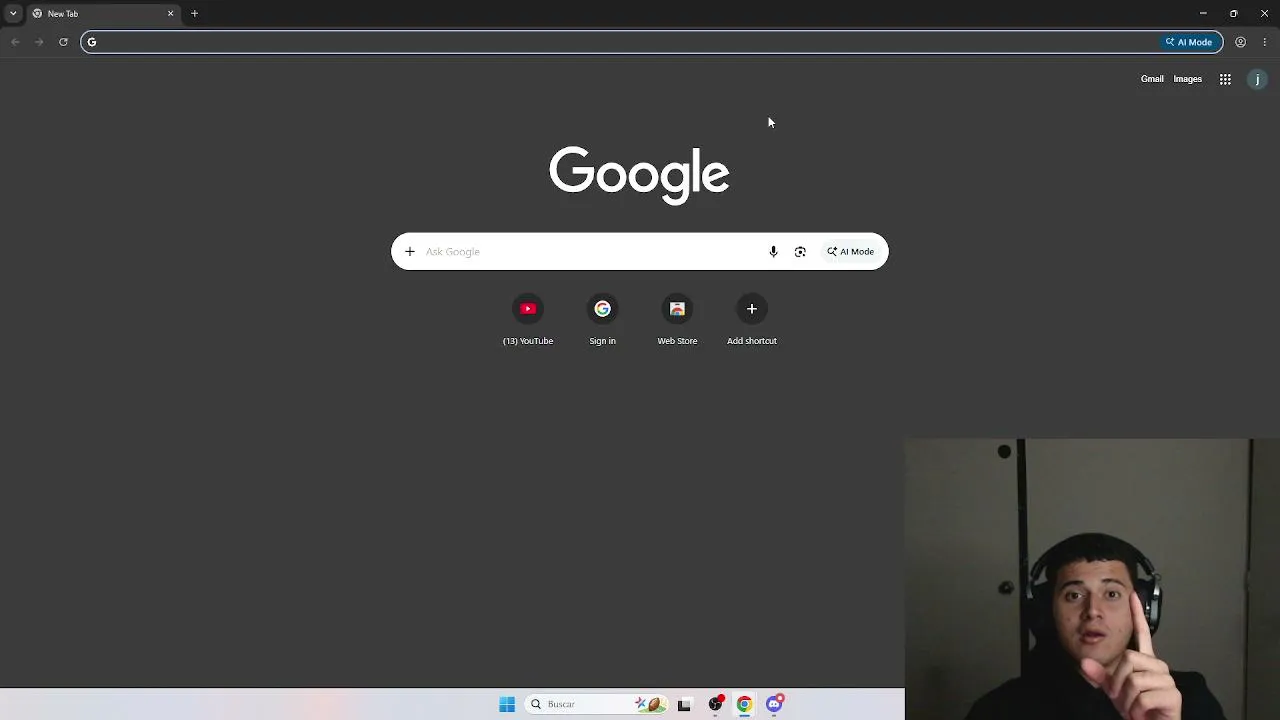The height and width of the screenshot is (720, 1280).
Task: Close the New Tab tab
Action: coord(170,14)
